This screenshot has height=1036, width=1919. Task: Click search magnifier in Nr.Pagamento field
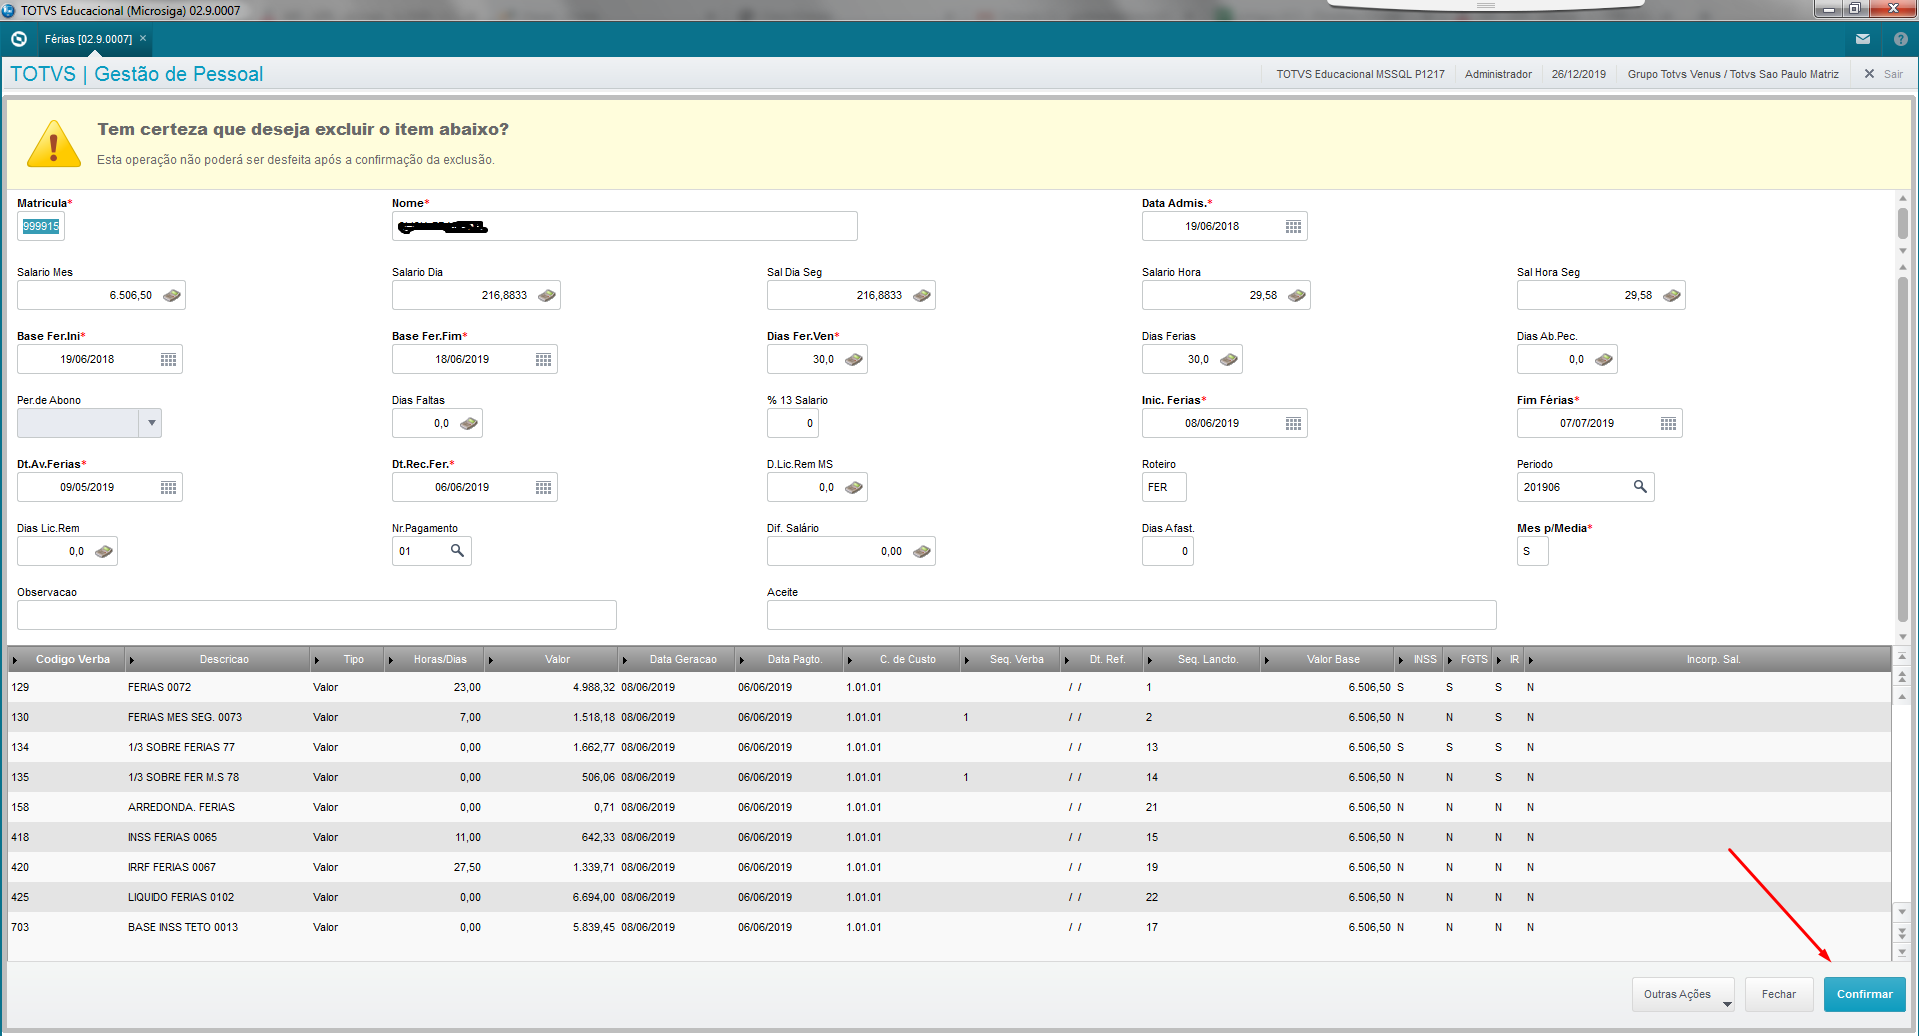(457, 551)
